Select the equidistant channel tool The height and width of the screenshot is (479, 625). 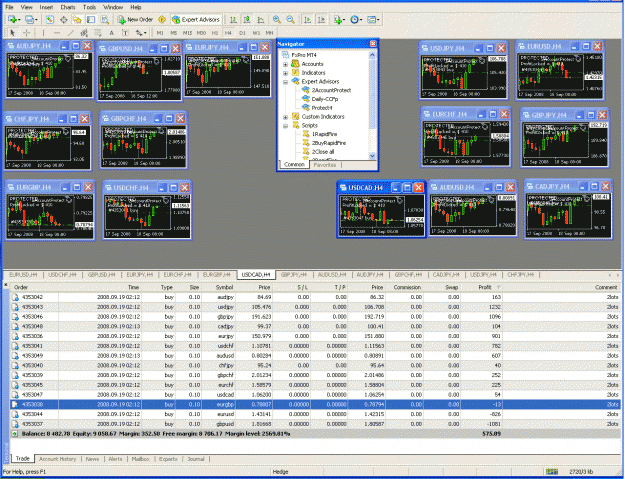coord(84,33)
